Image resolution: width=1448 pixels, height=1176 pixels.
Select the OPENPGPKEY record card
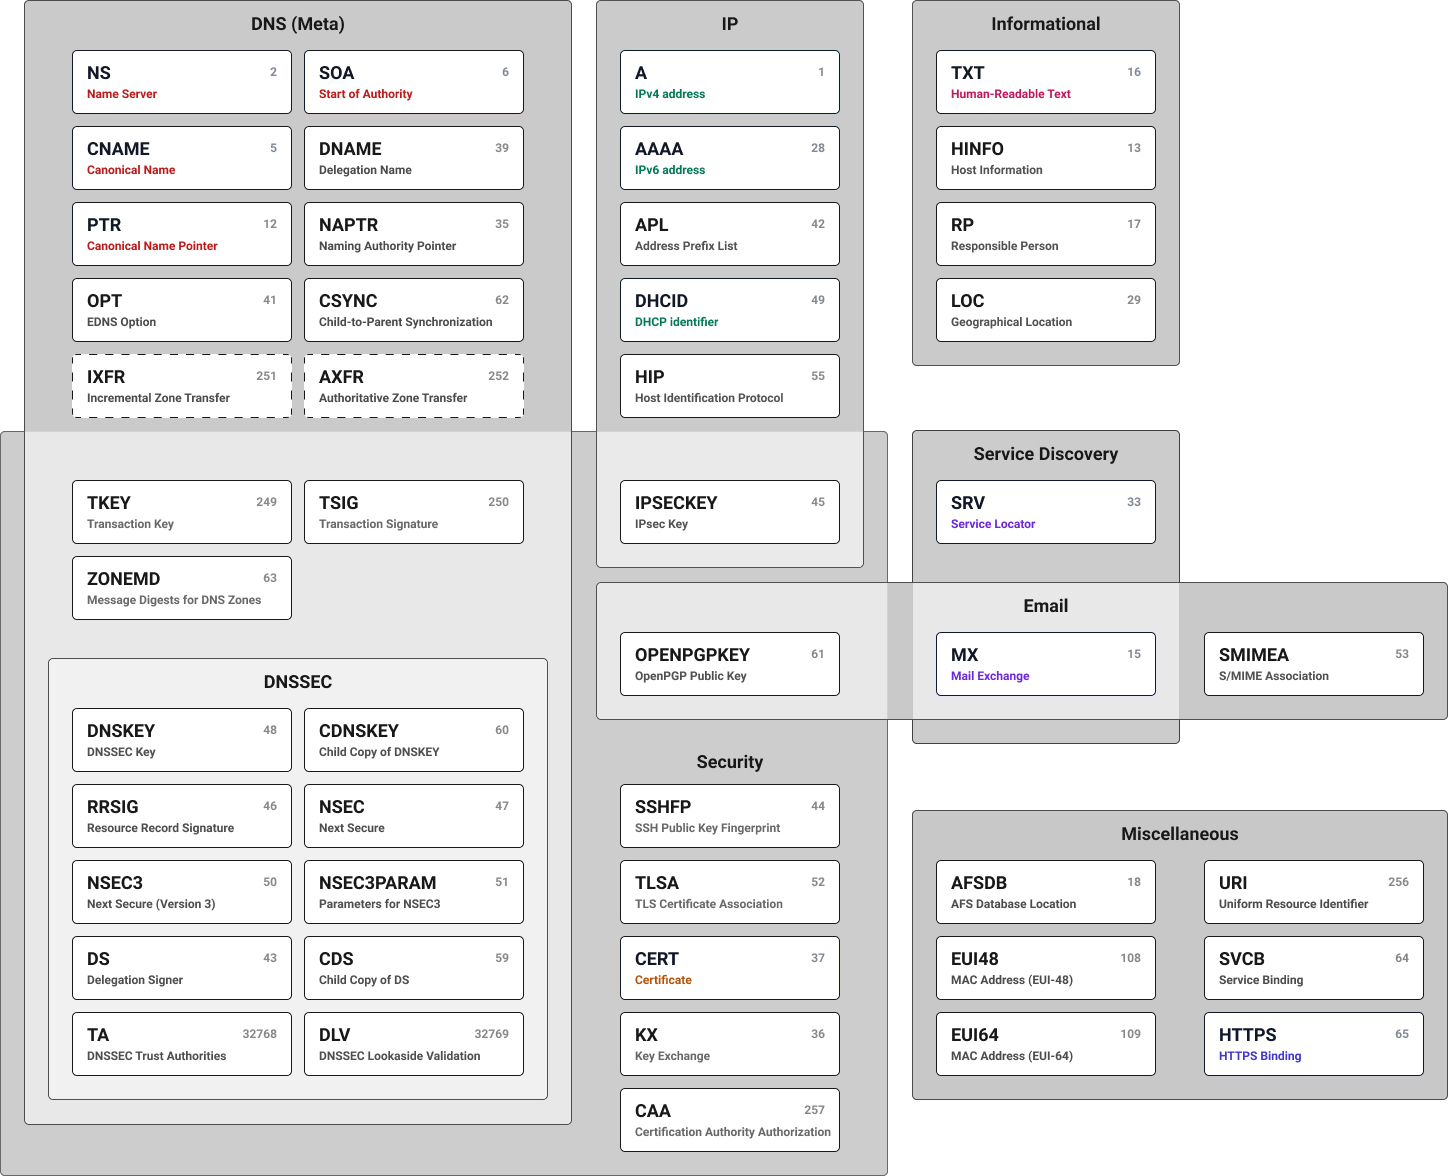(729, 664)
